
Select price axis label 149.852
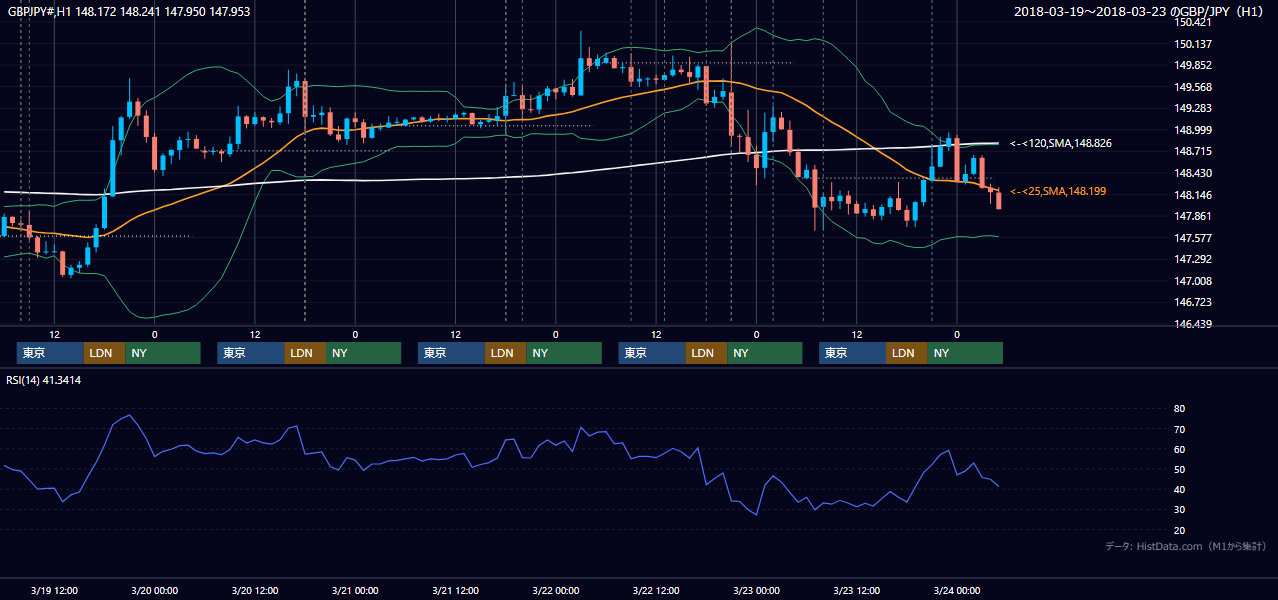point(1193,65)
